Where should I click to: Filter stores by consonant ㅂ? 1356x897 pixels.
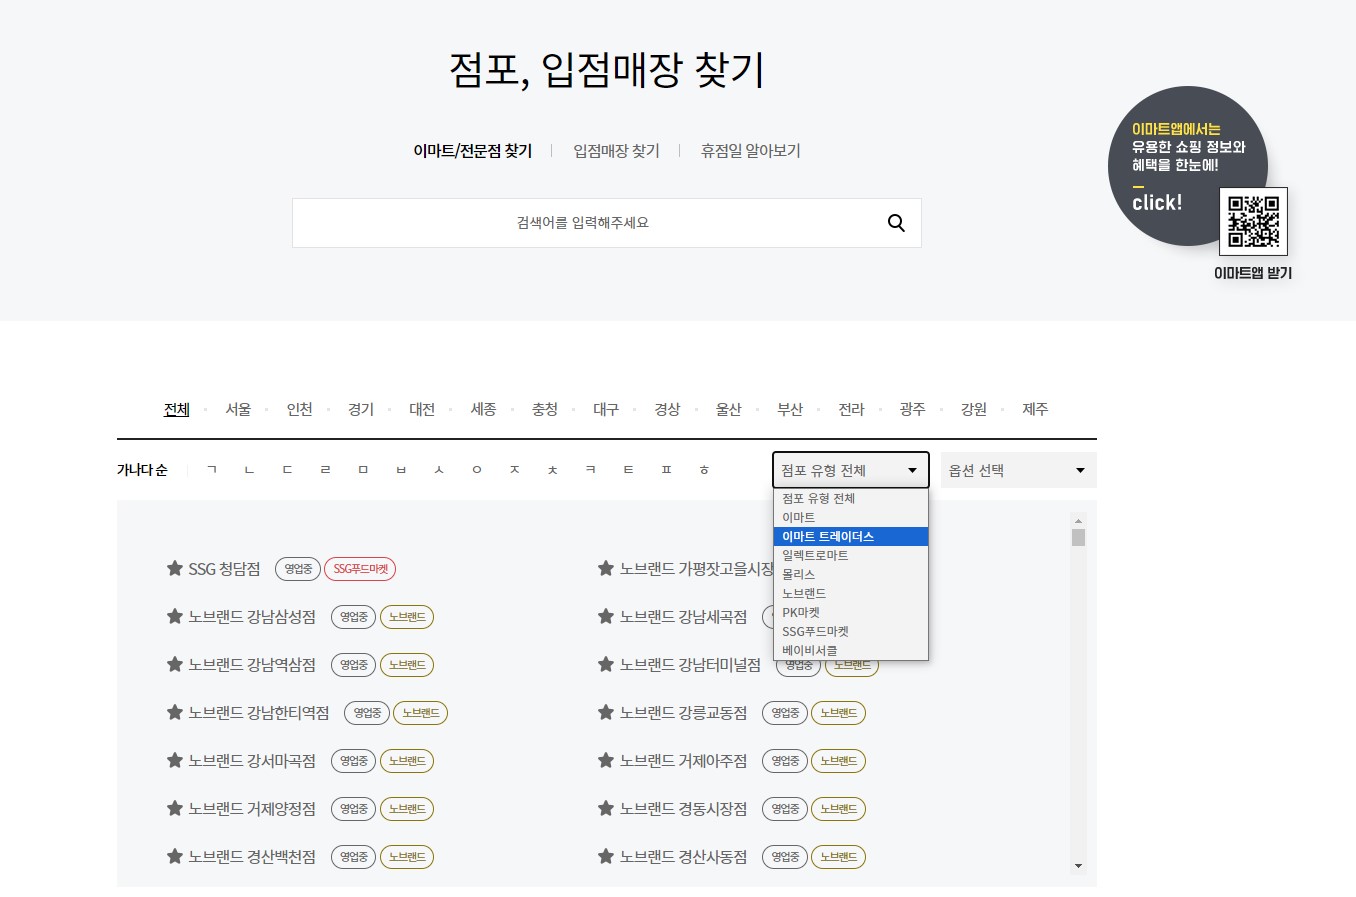(x=401, y=470)
